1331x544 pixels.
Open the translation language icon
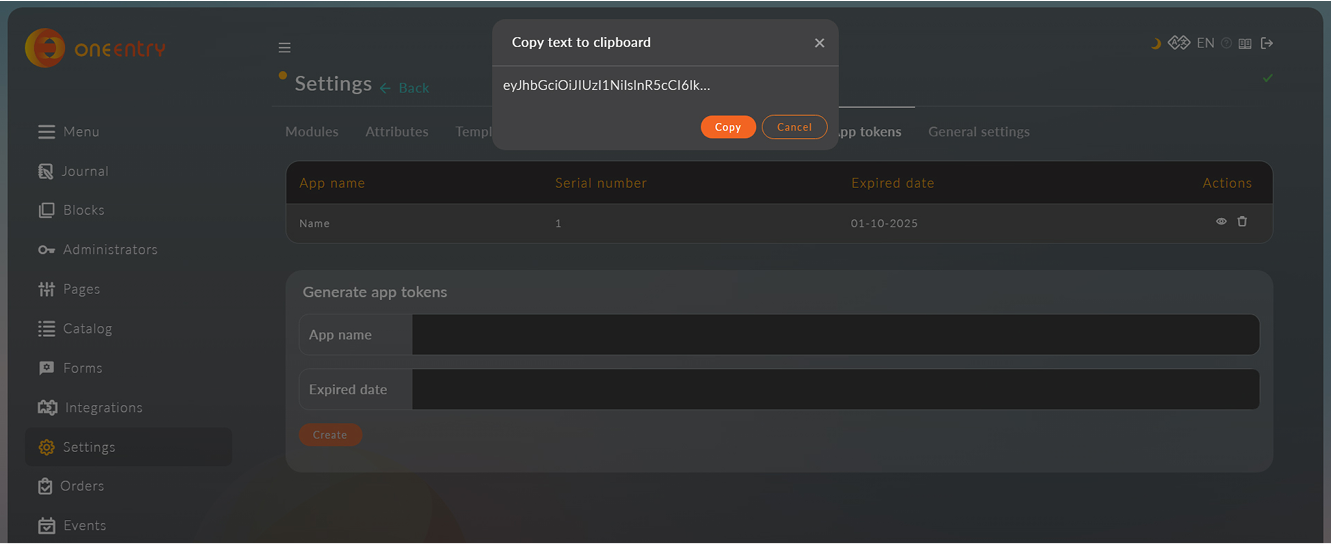click(x=1179, y=43)
